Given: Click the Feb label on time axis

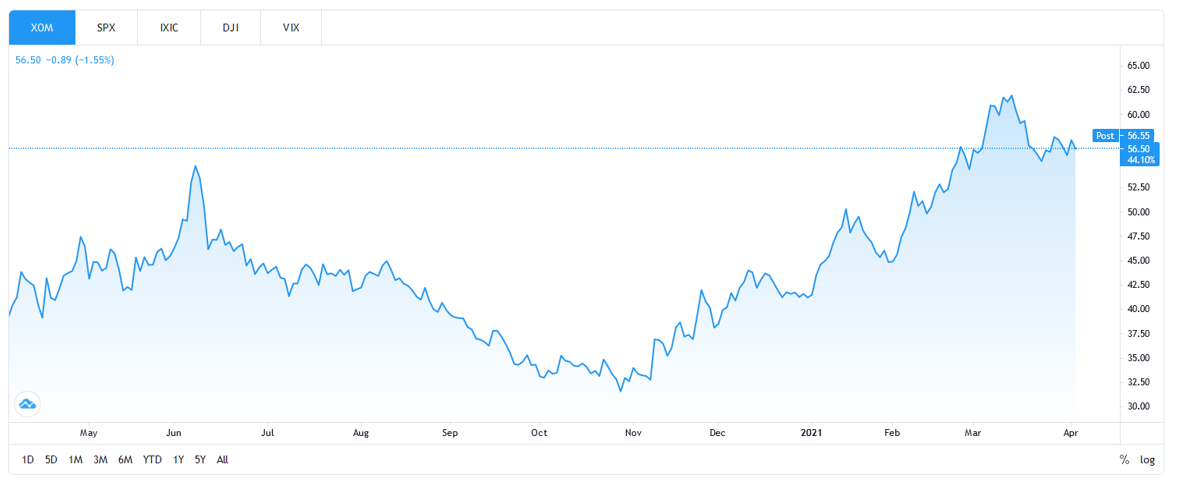Looking at the screenshot, I should 893,433.
